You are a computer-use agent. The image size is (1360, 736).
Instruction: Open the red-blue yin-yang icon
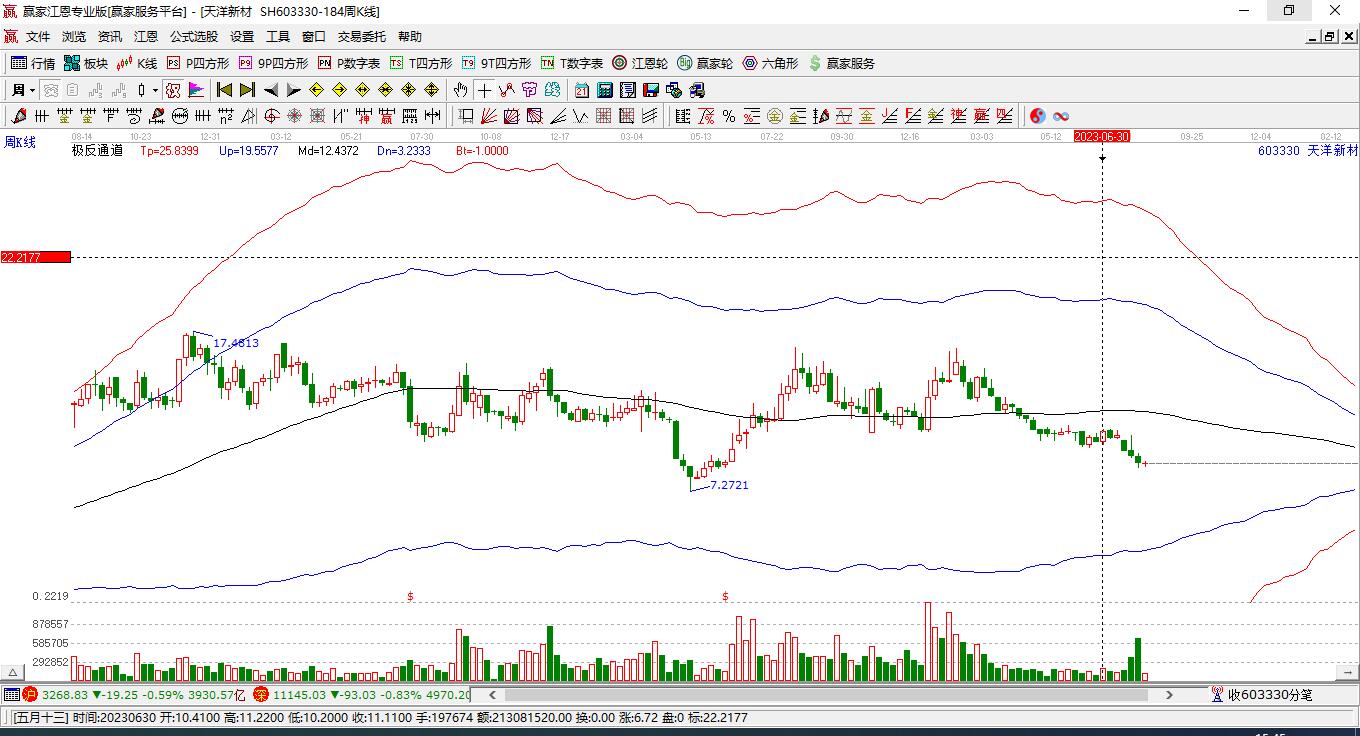[1038, 116]
